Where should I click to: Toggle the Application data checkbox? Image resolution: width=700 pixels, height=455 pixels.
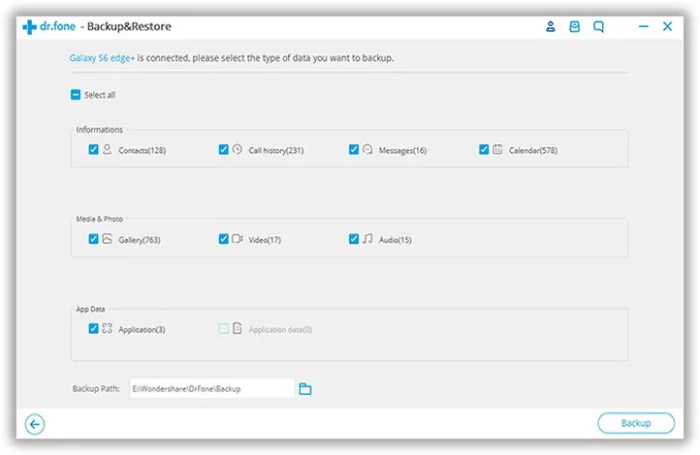click(224, 328)
